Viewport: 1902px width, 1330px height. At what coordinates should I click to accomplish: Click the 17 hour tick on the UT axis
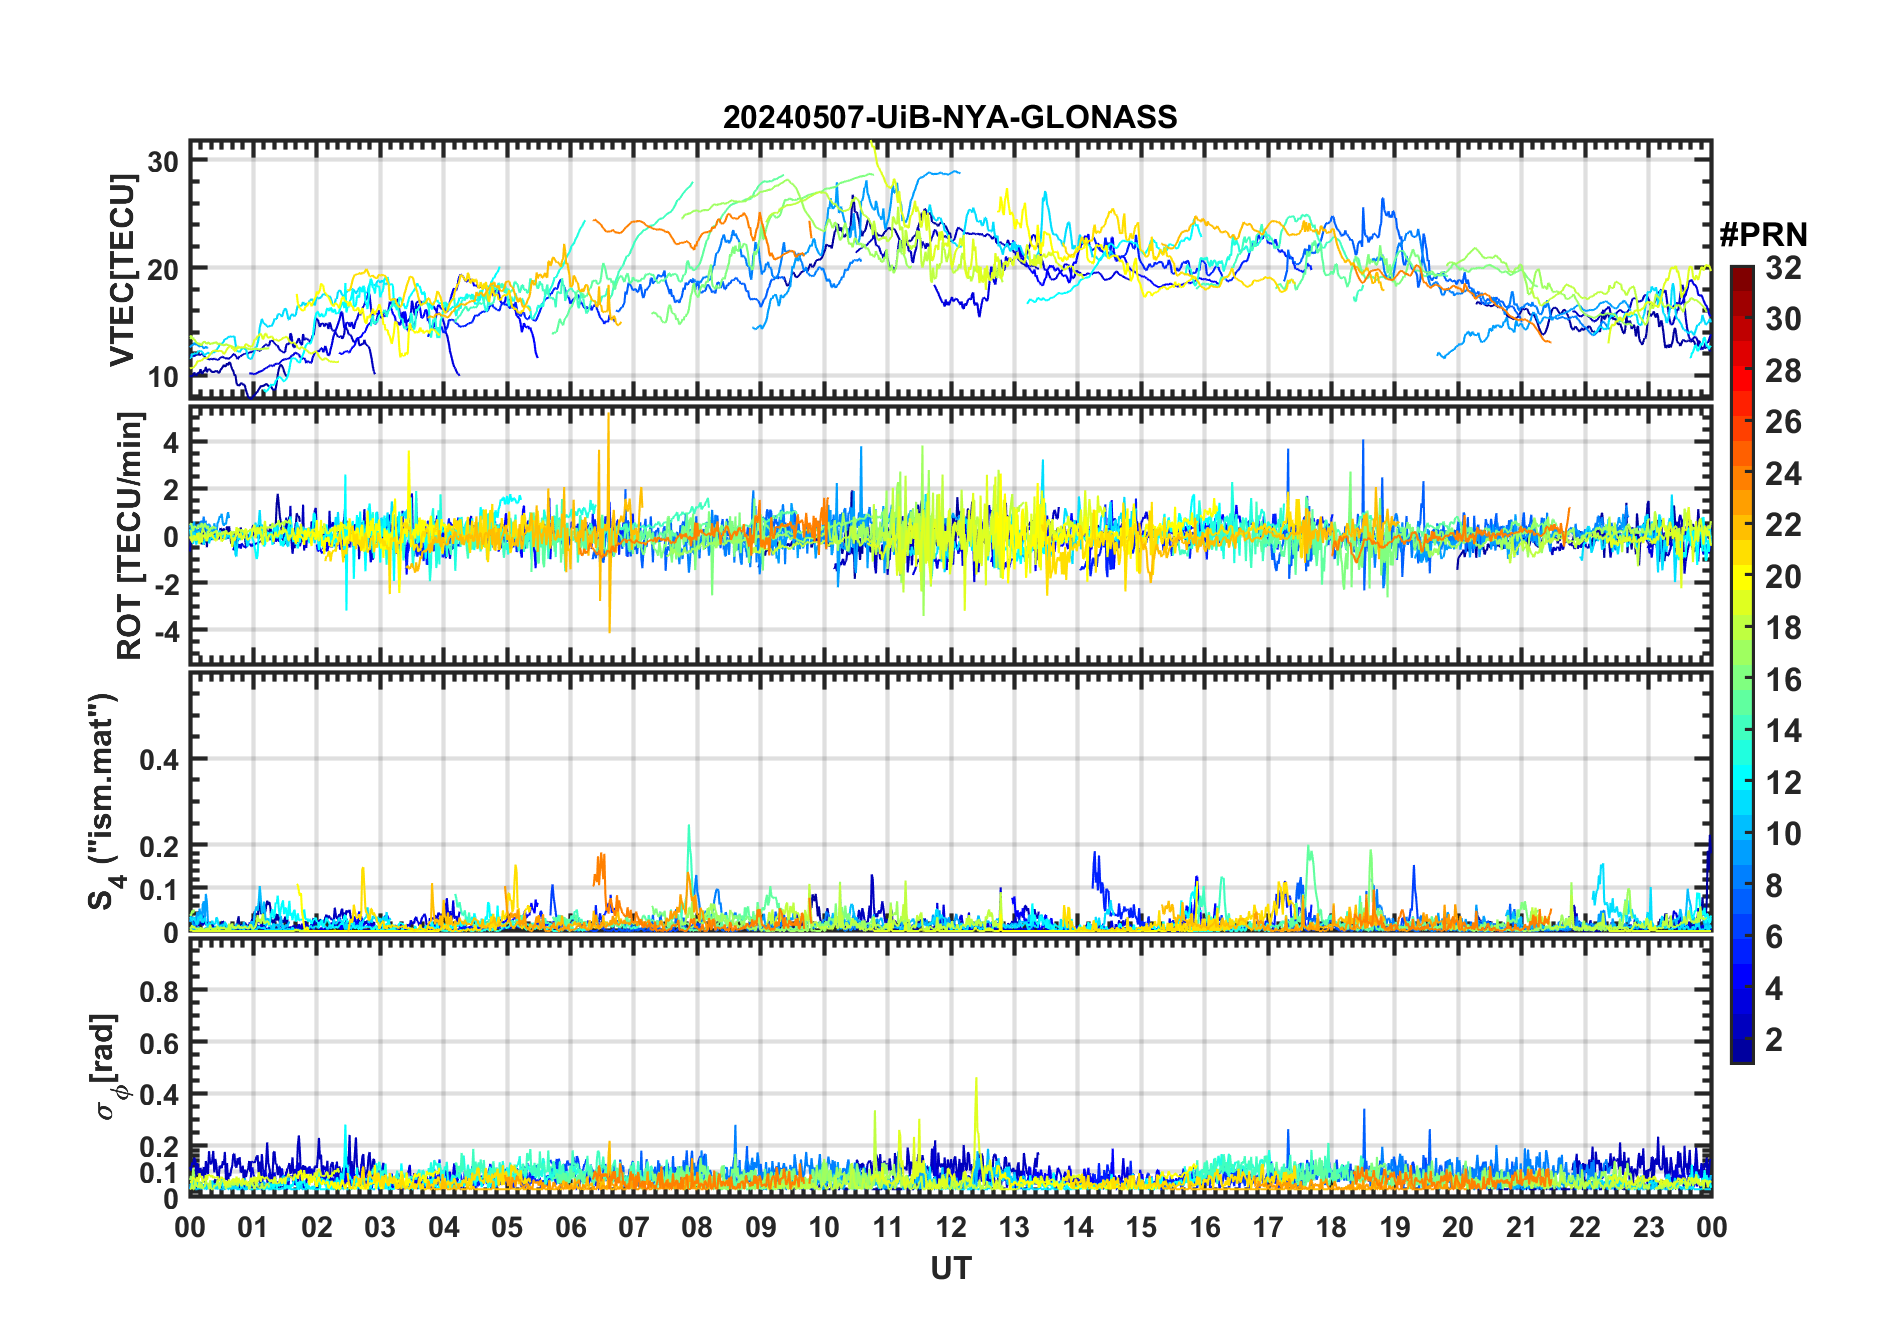(1268, 1227)
